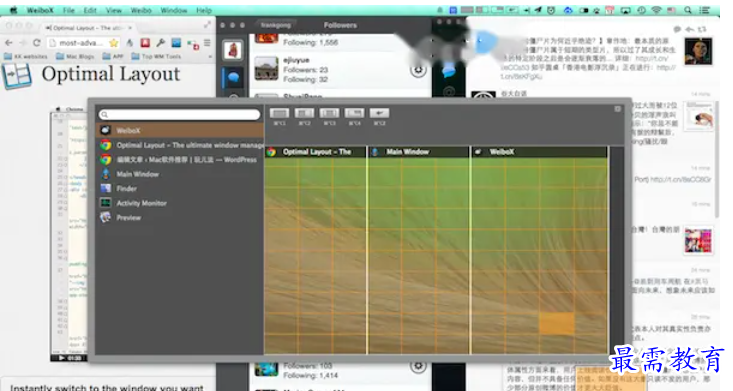Select Preview in the window list
Screen dimensions: 733x391
(180, 217)
